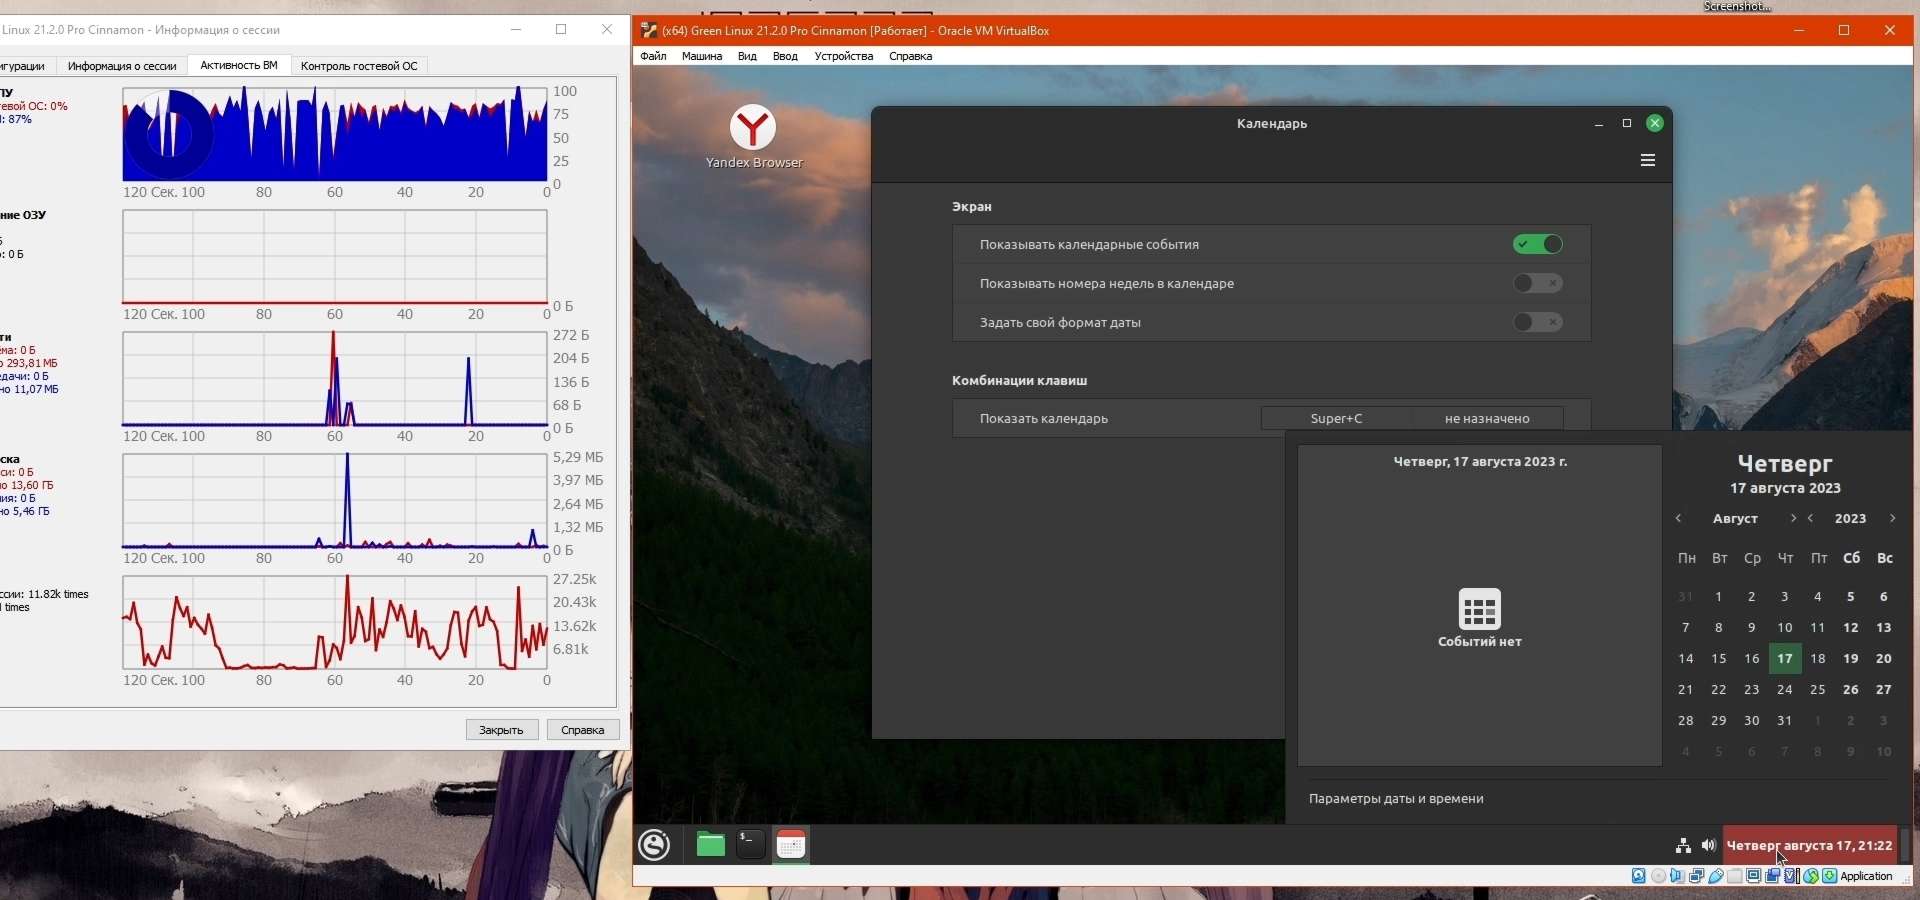Viewport: 1920px width, 900px height.
Task: Click the hard disk activity status icon
Action: pos(1639,876)
